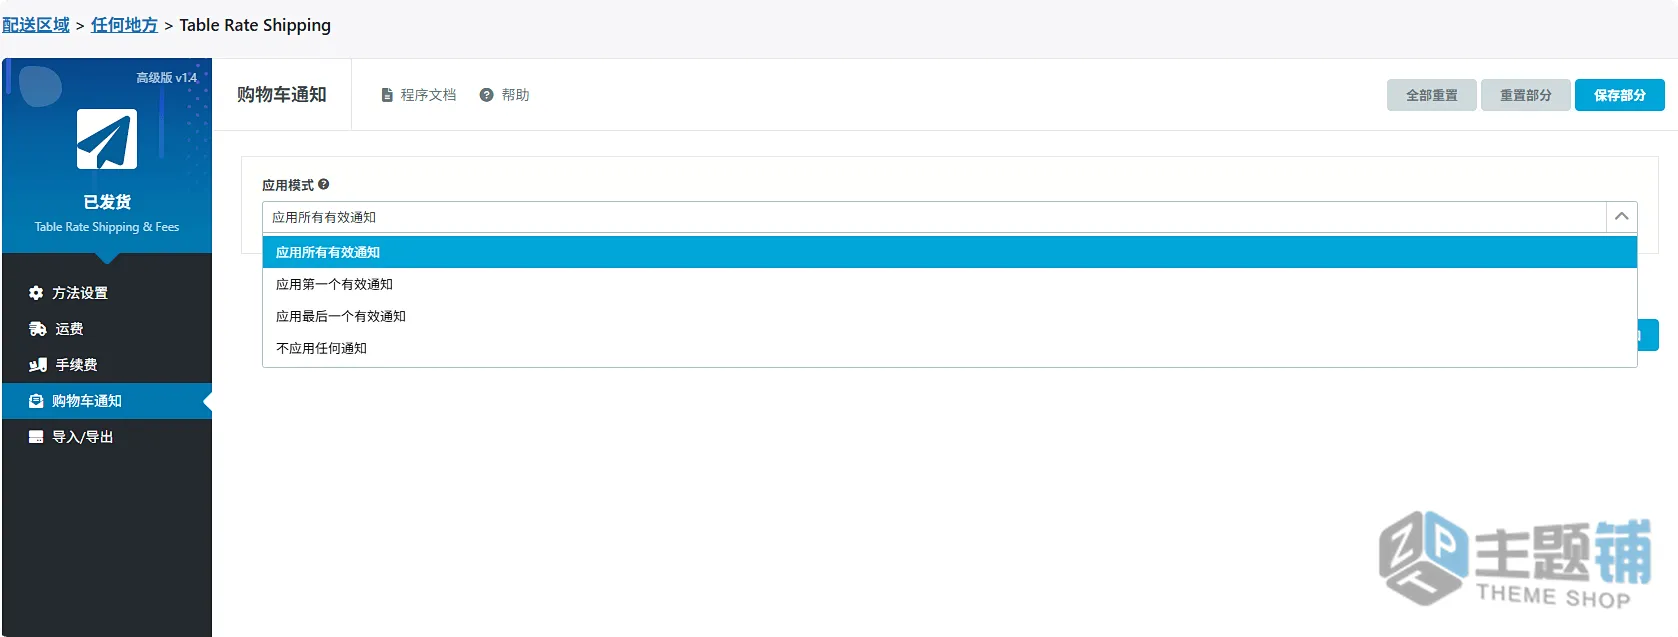Image resolution: width=1678 pixels, height=637 pixels.
Task: Collapse the 应用模式 dropdown chevron
Action: coord(1621,217)
